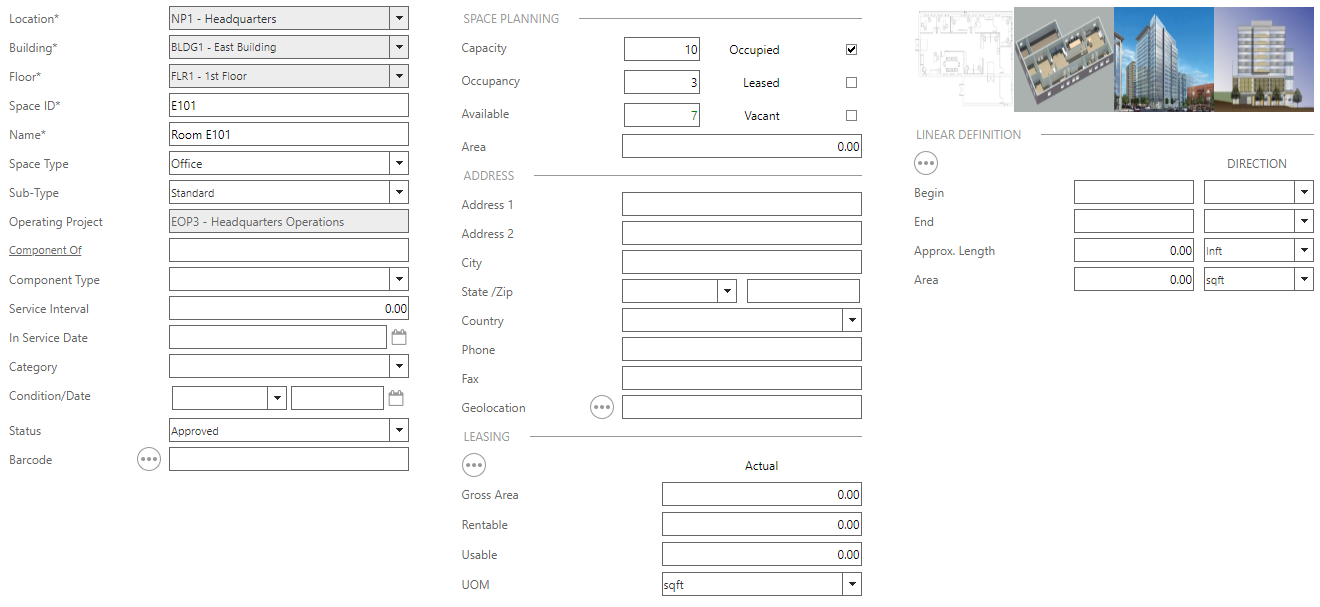Open the Approx. Length unit dropdown
Image resolution: width=1320 pixels, height=607 pixels.
1303,251
